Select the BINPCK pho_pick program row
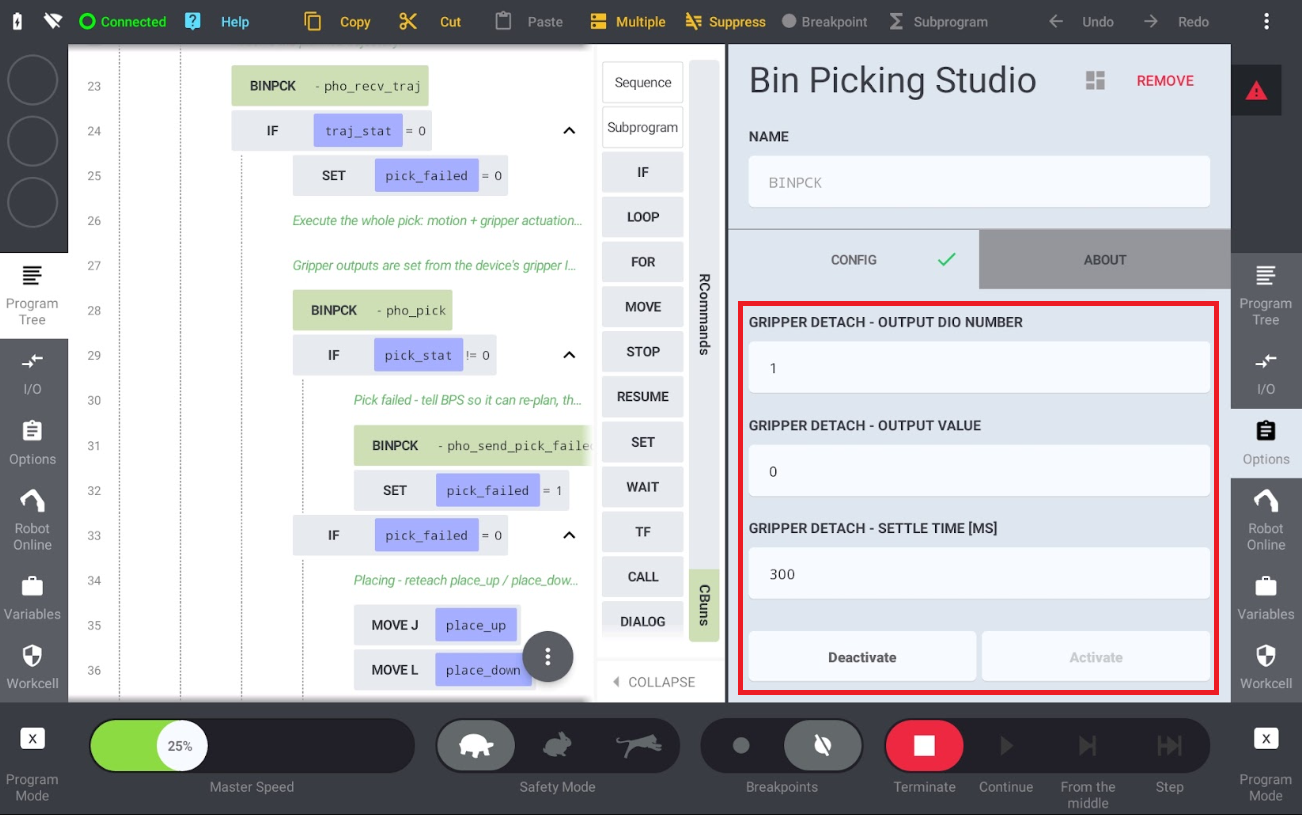The height and width of the screenshot is (815, 1302). coord(372,310)
